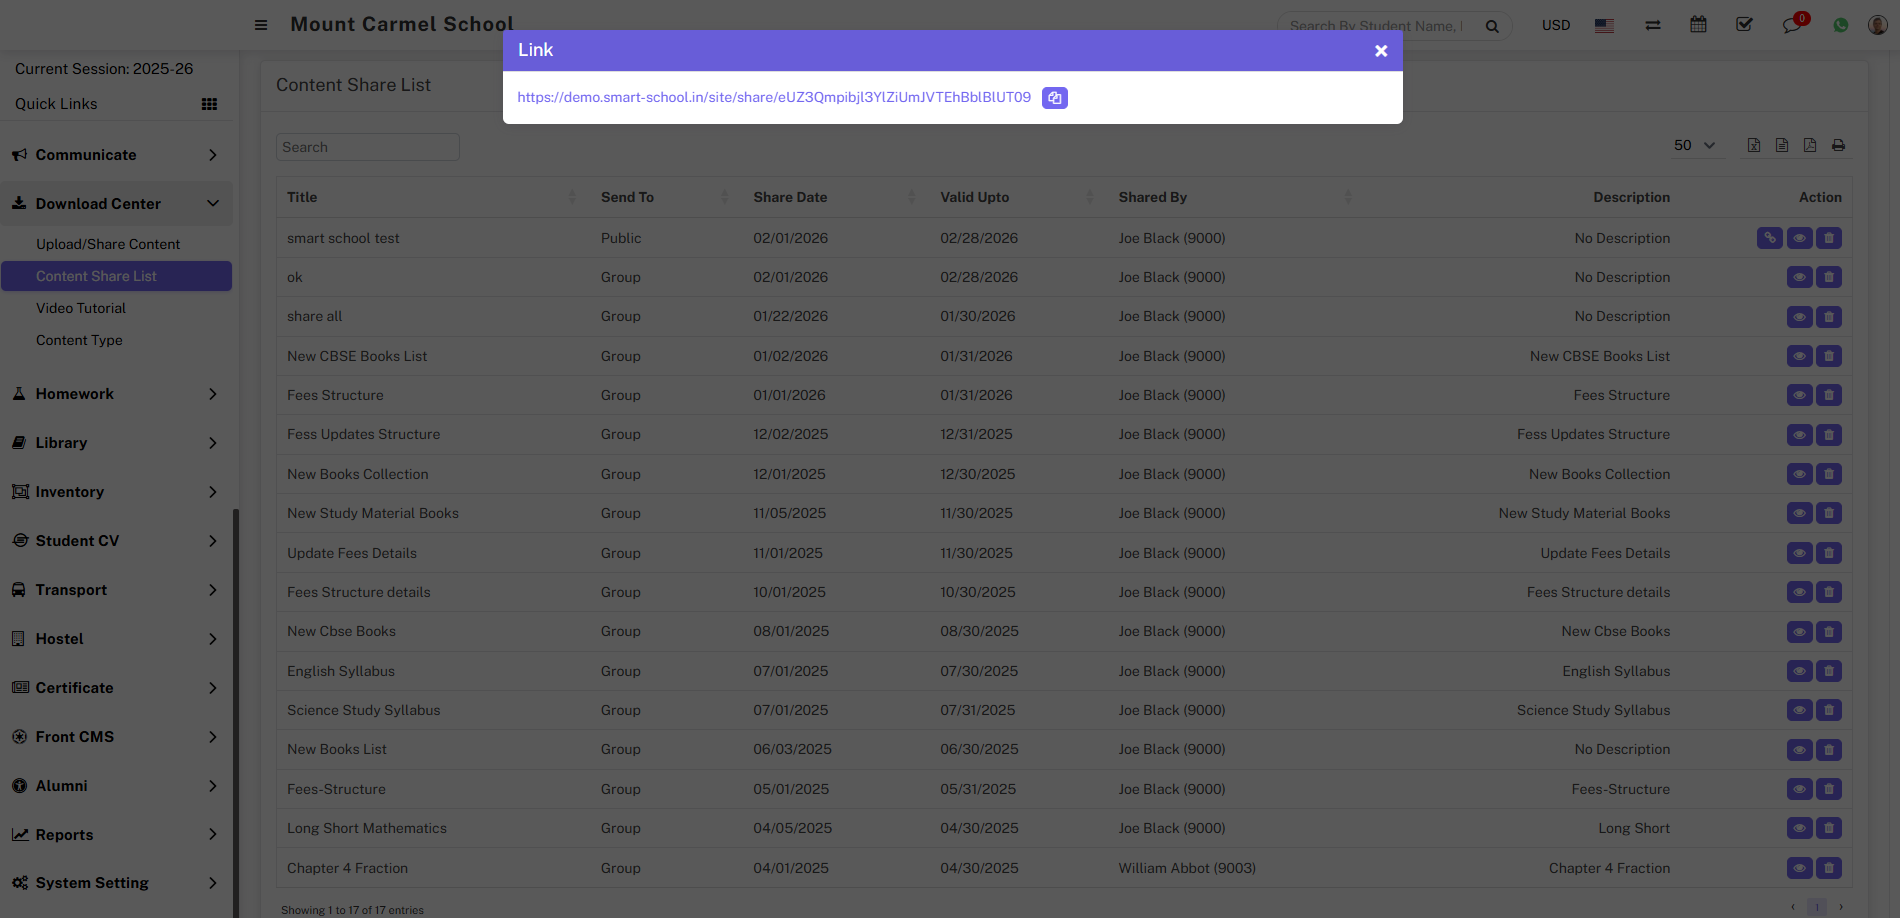Close the Link dialog
This screenshot has width=1900, height=918.
(x=1380, y=51)
